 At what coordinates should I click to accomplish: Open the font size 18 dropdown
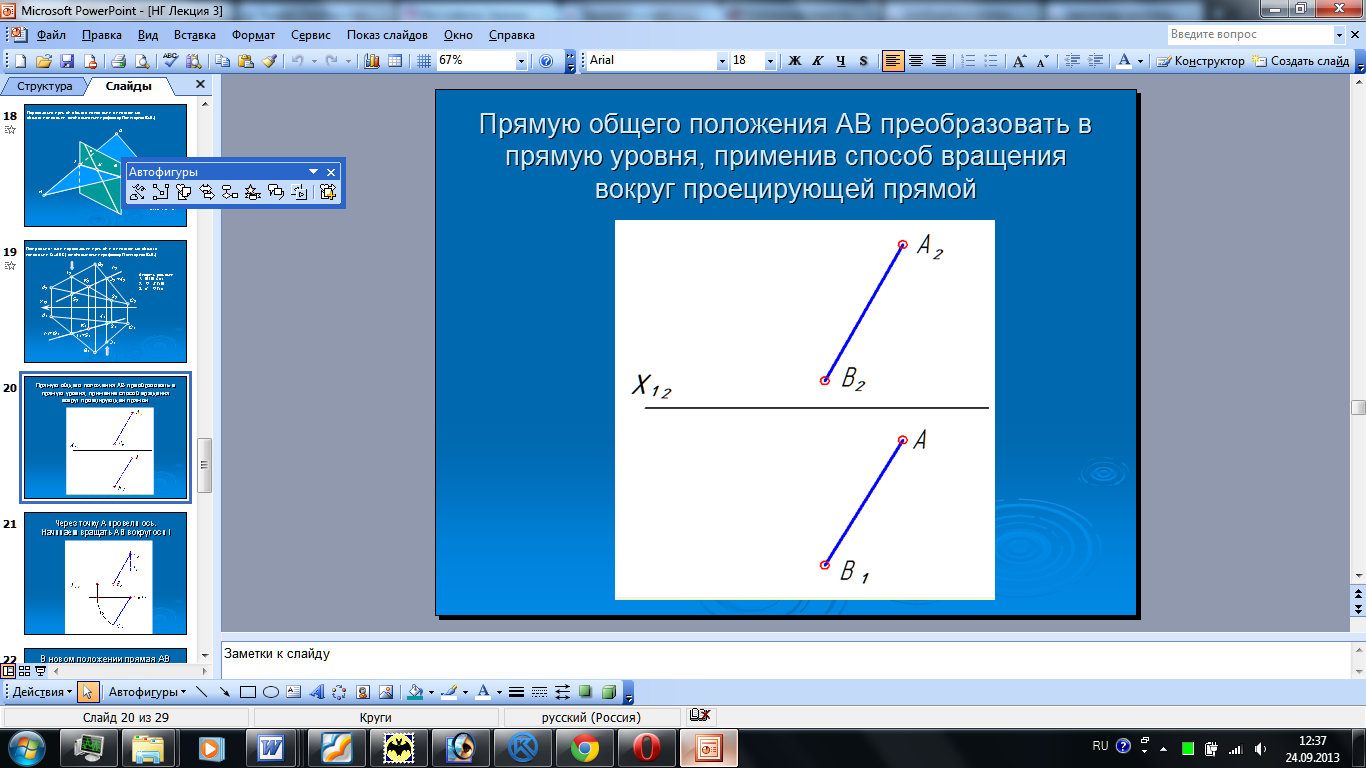pos(770,61)
